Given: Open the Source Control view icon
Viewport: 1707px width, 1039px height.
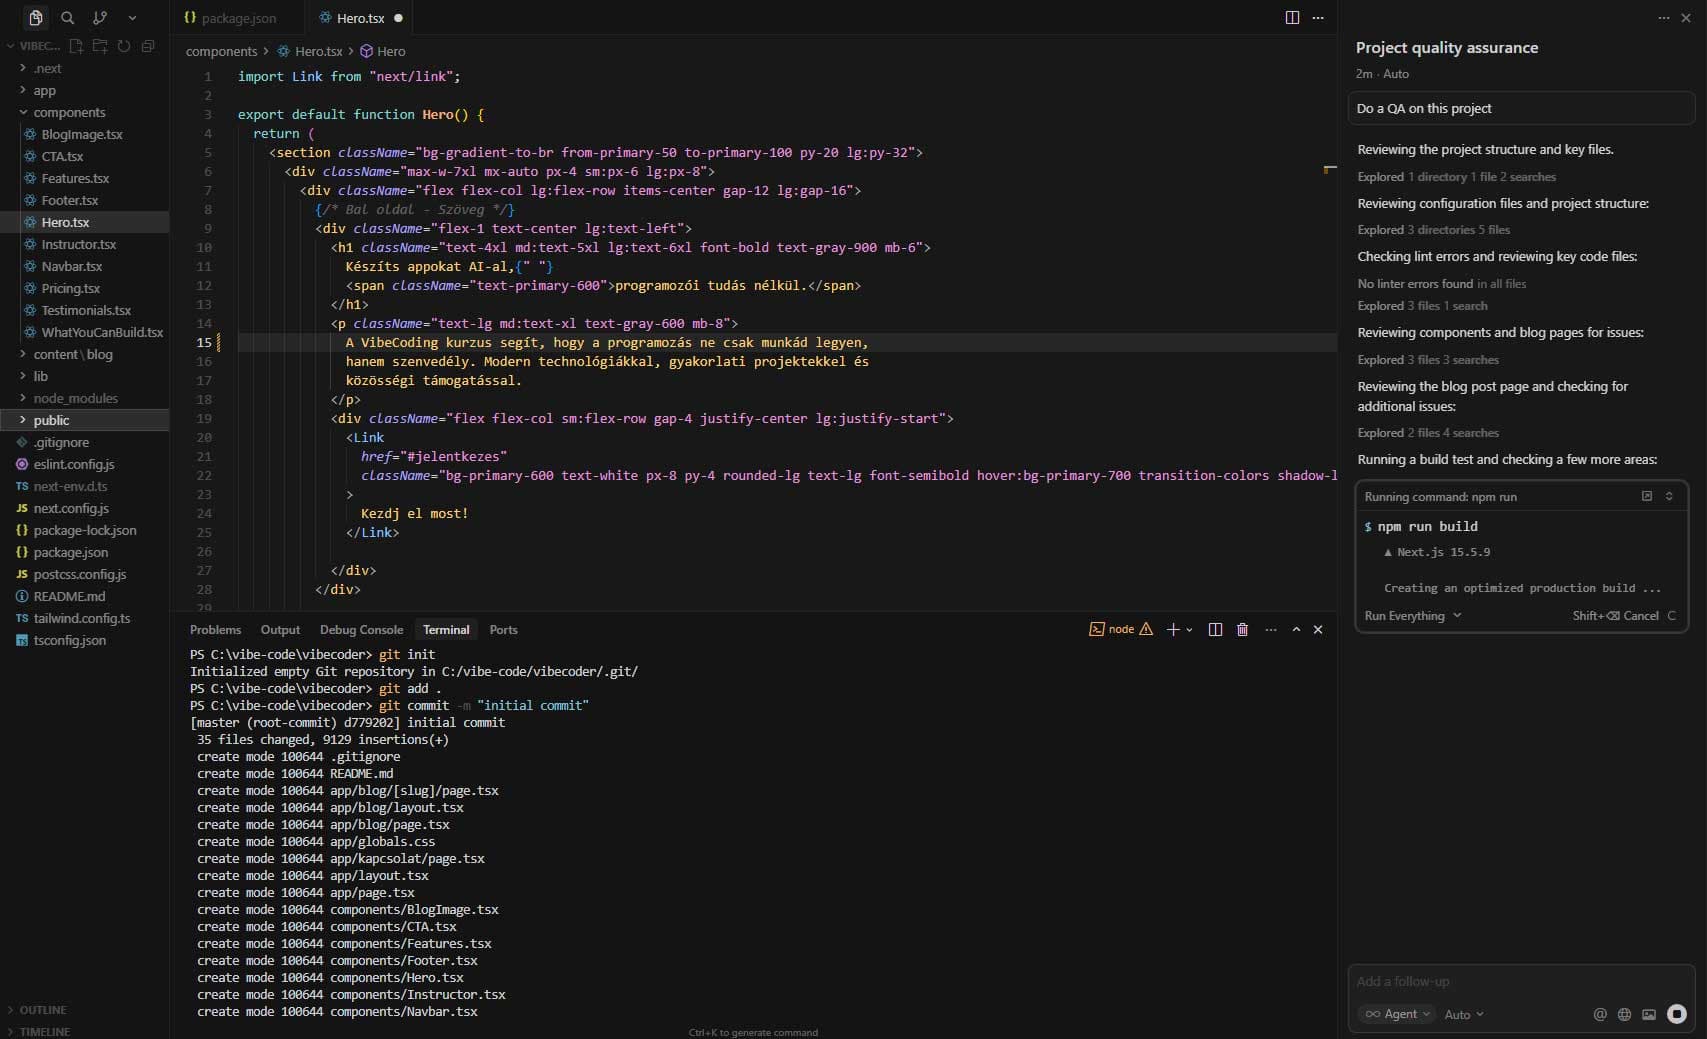Looking at the screenshot, I should pos(100,18).
